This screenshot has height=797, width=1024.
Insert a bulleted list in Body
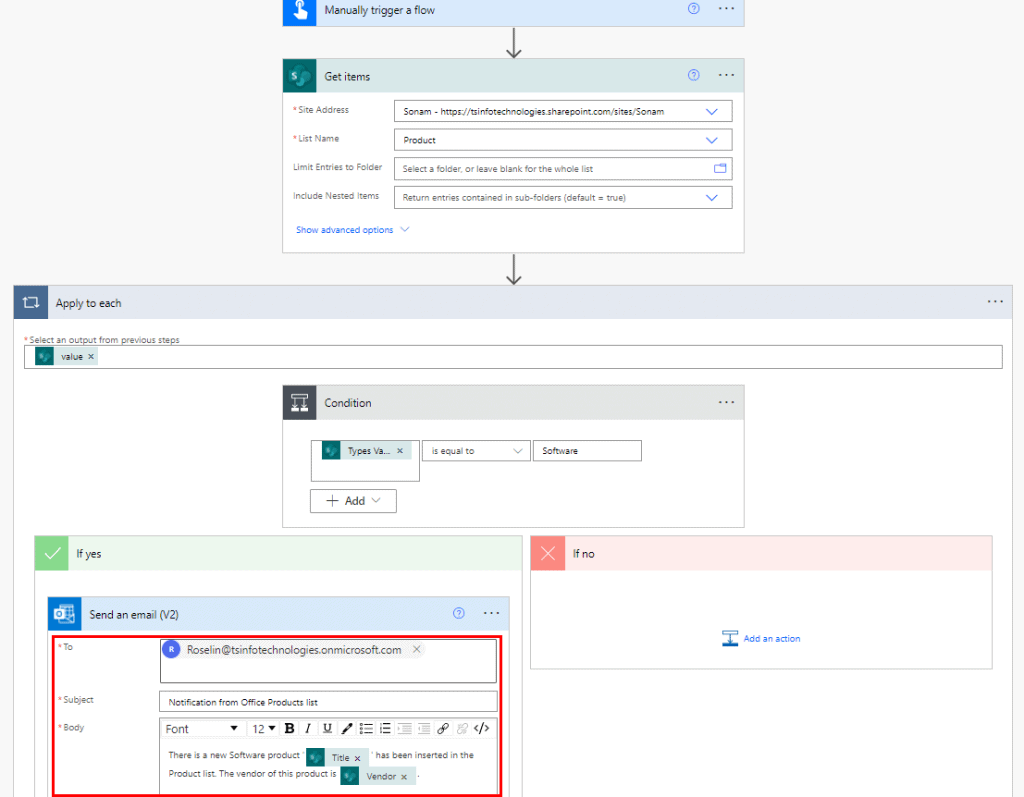click(x=366, y=728)
